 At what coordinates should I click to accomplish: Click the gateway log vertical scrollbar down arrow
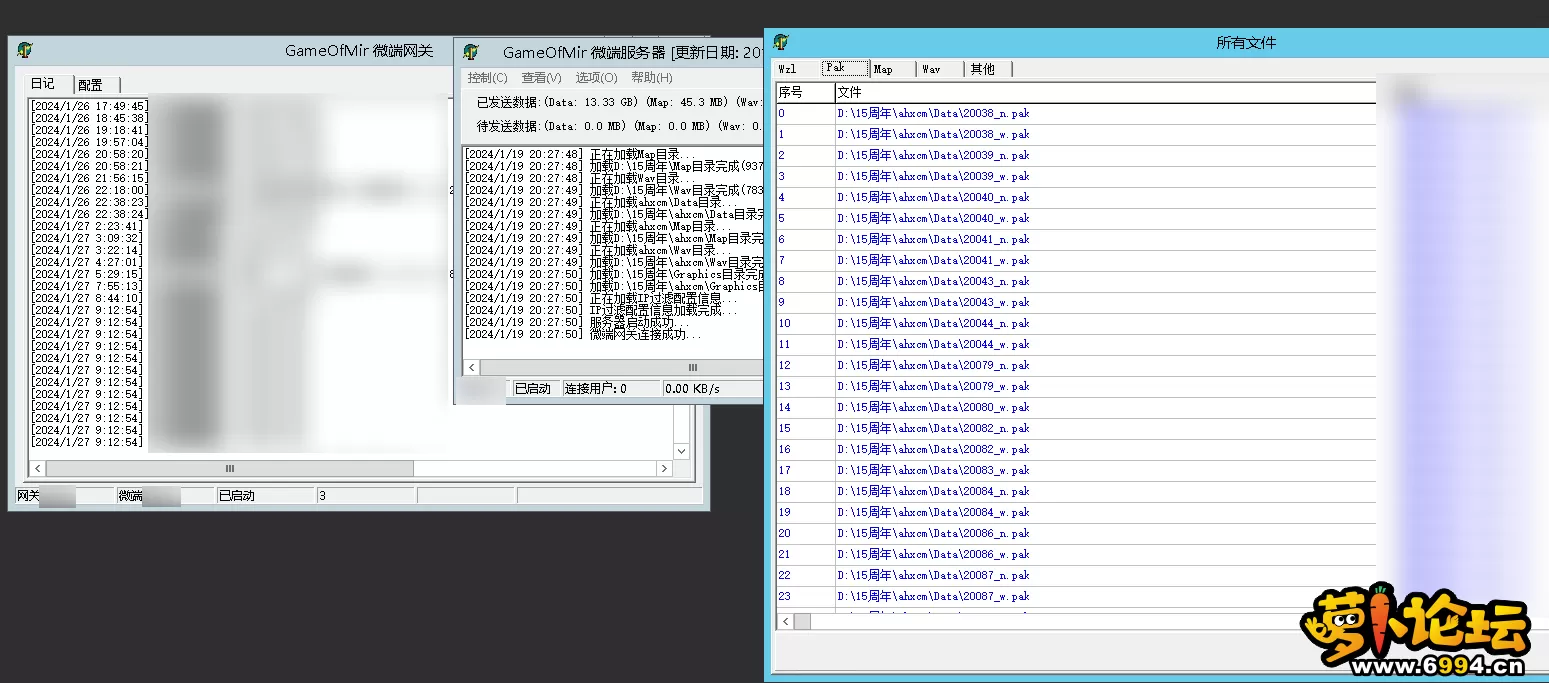pyautogui.click(x=682, y=452)
